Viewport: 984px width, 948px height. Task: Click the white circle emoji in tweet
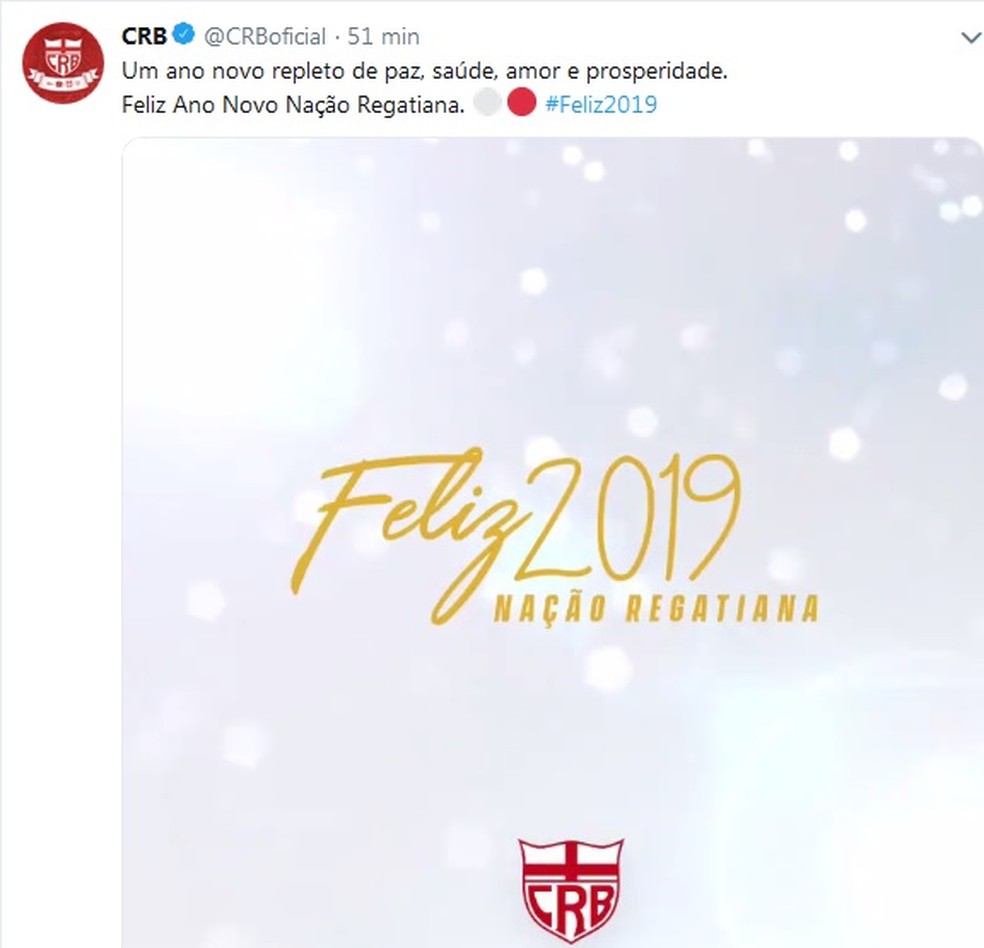pos(487,101)
